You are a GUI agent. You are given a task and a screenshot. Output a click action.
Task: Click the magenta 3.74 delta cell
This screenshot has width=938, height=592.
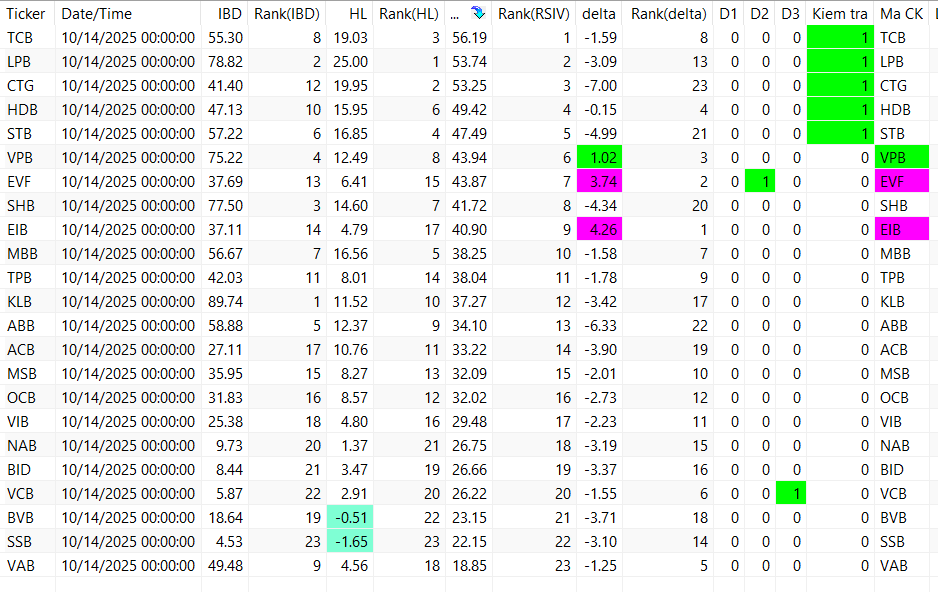pyautogui.click(x=599, y=181)
